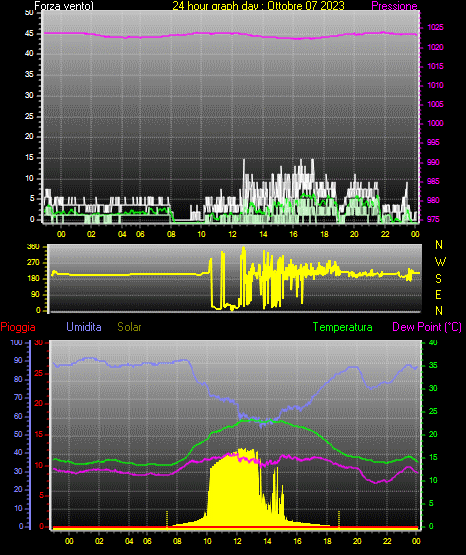Click '15' on the red rain axis
This screenshot has width=466, height=555.
pyautogui.click(x=39, y=434)
